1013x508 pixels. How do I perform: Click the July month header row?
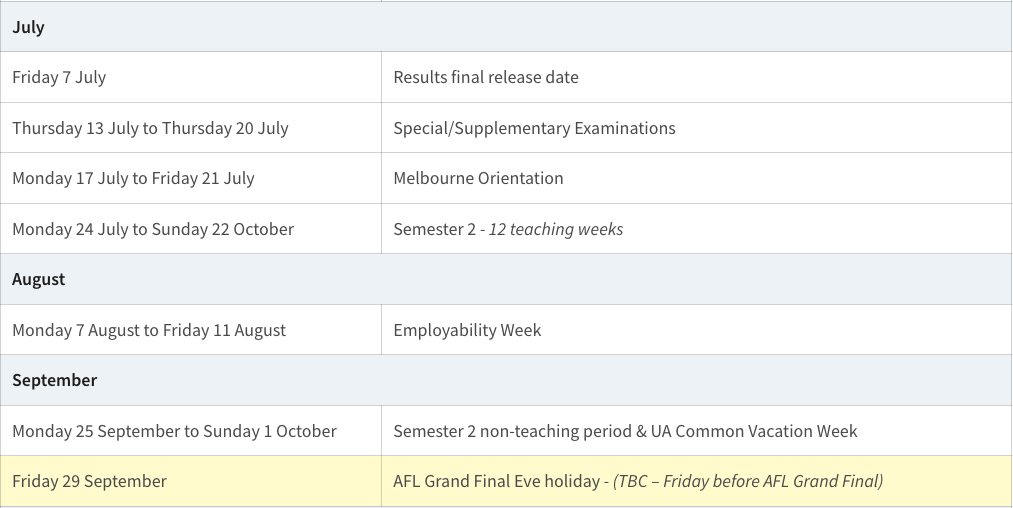coord(29,27)
